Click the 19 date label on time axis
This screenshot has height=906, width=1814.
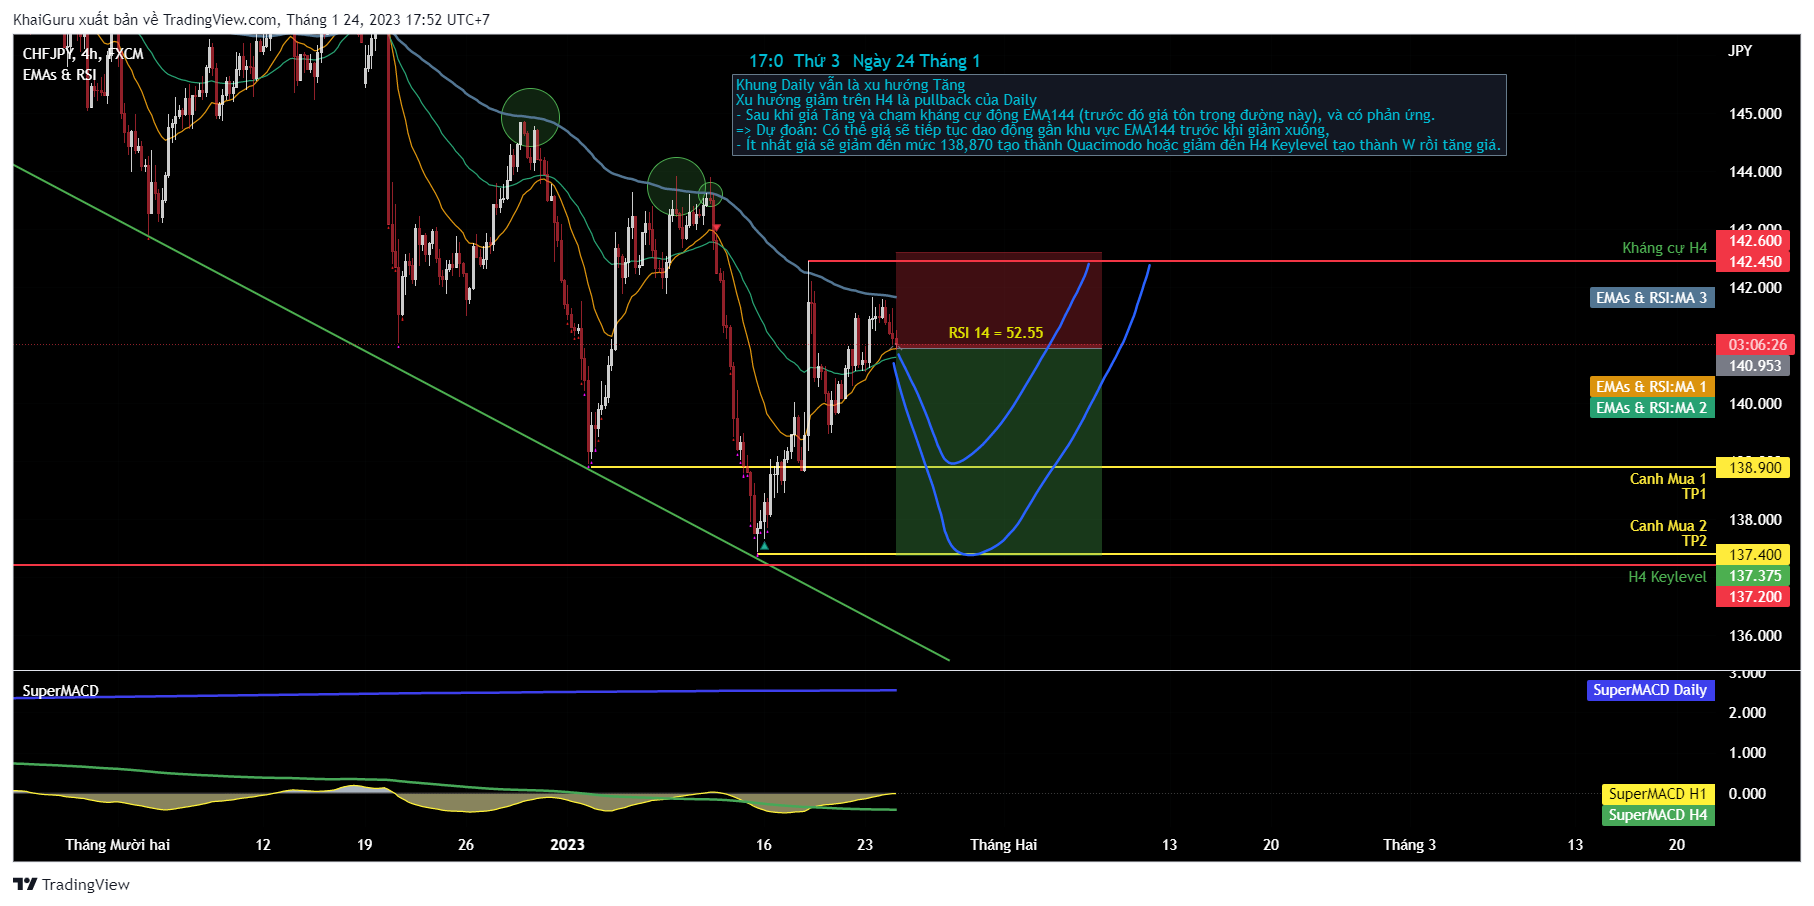pos(364,845)
